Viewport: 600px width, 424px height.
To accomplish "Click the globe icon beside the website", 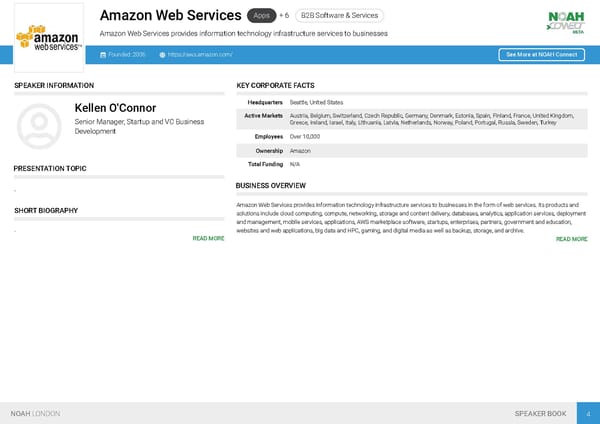I will pyautogui.click(x=162, y=54).
